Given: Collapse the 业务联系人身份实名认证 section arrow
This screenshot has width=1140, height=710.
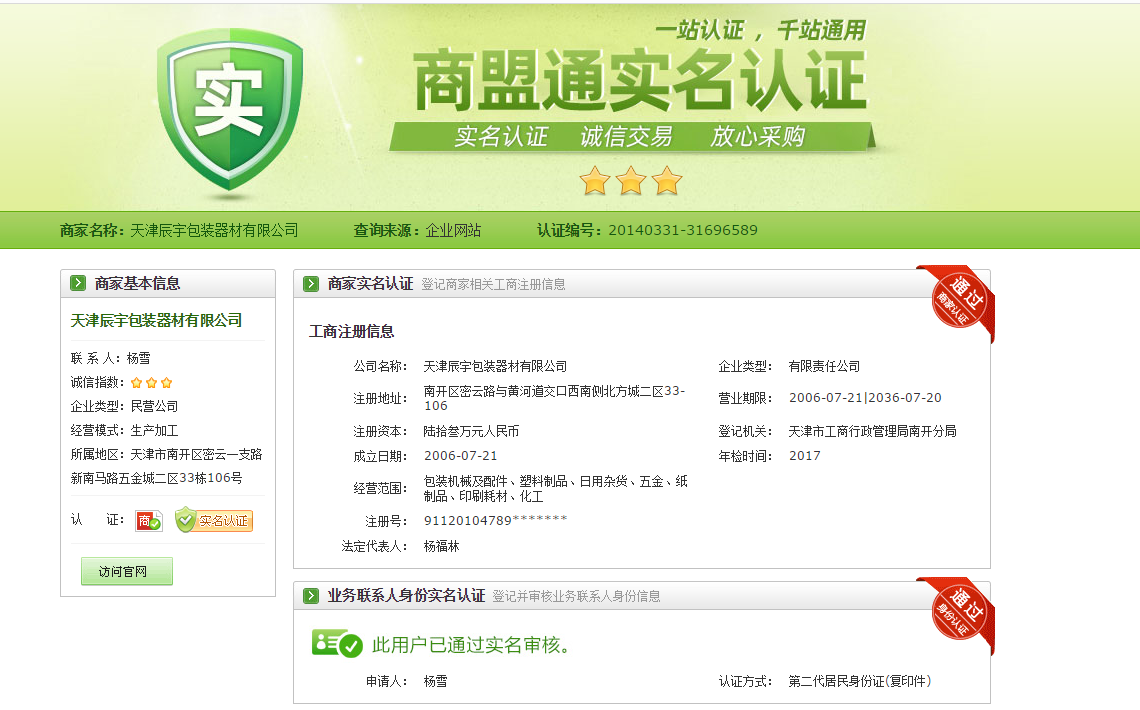Looking at the screenshot, I should point(311,596).
